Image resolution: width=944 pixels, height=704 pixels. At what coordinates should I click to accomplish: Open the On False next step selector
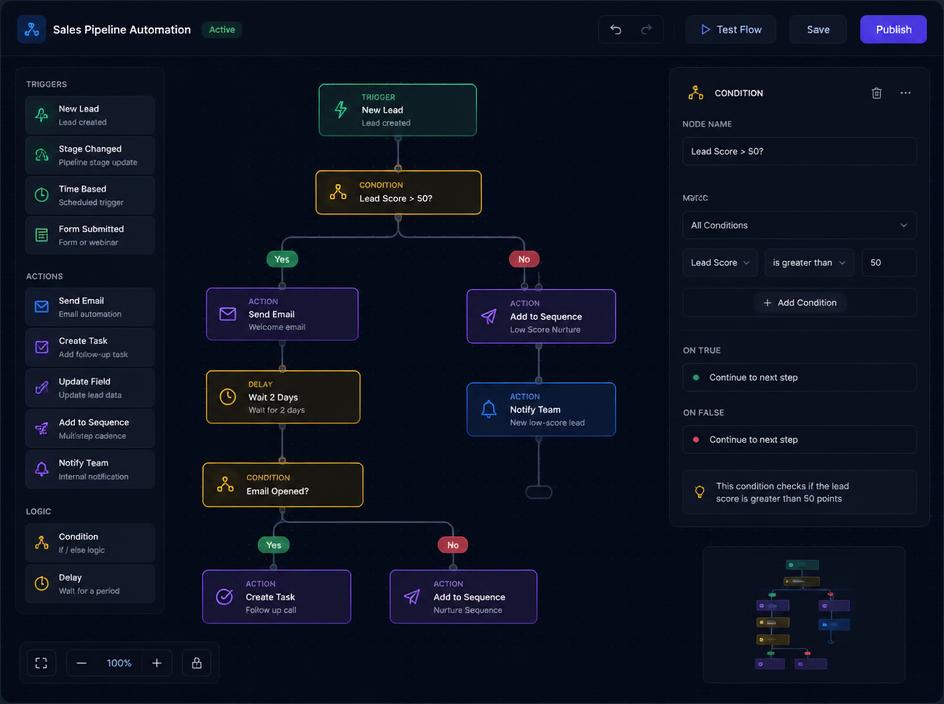(x=800, y=440)
